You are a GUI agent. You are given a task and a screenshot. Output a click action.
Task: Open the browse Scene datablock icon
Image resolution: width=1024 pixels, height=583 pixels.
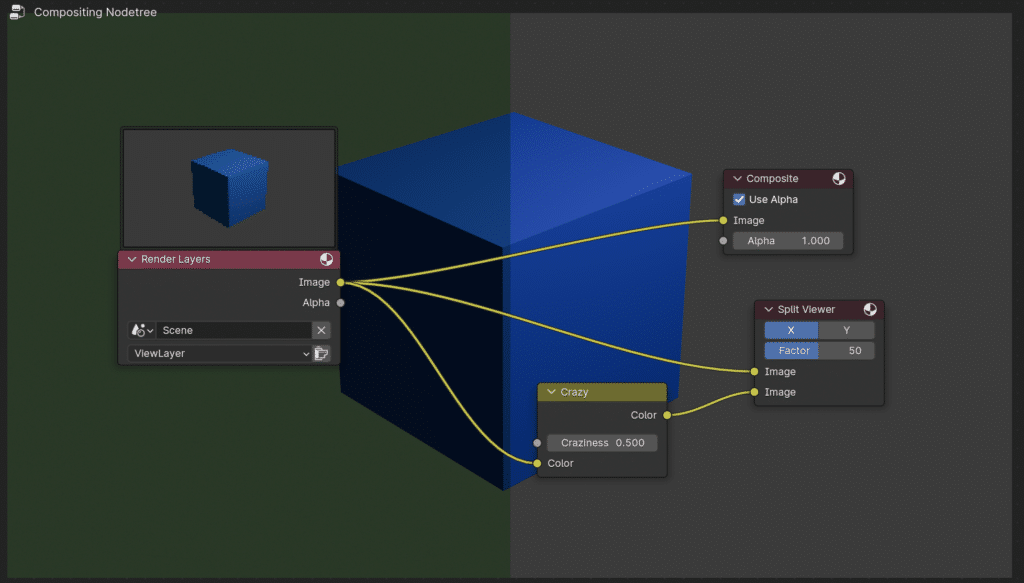(x=140, y=330)
